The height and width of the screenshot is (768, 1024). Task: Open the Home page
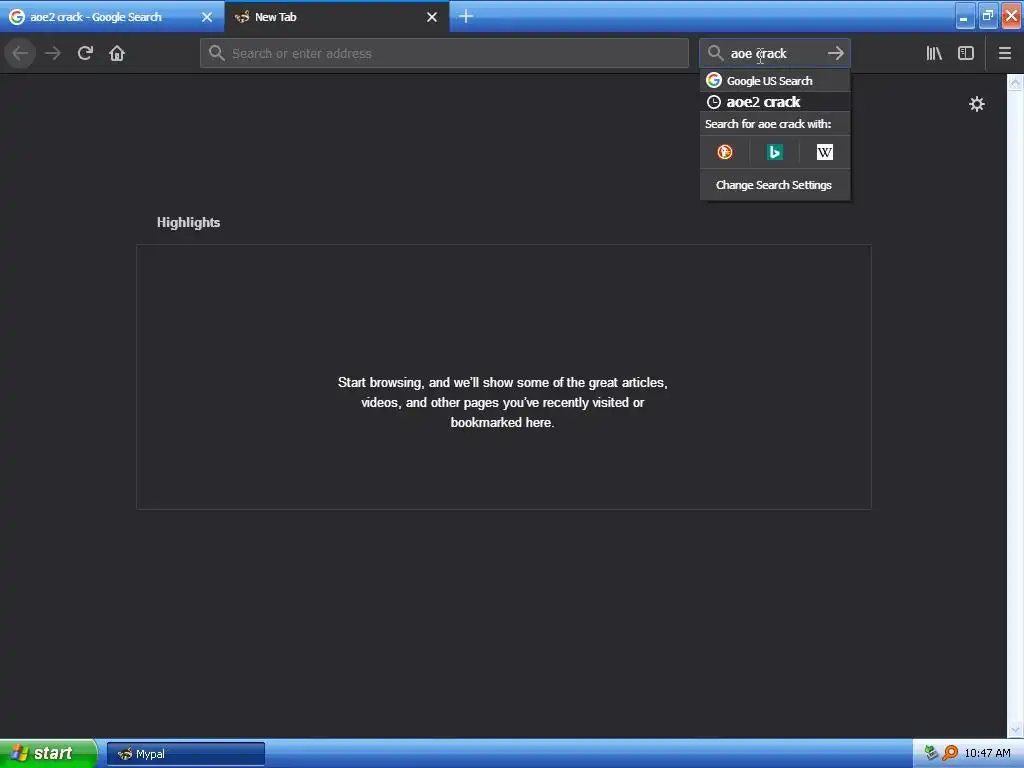[x=117, y=53]
